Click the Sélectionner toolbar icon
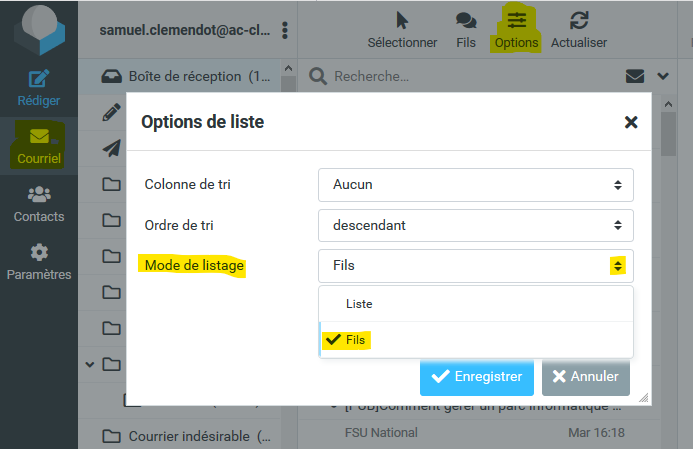693x449 pixels. (x=402, y=22)
